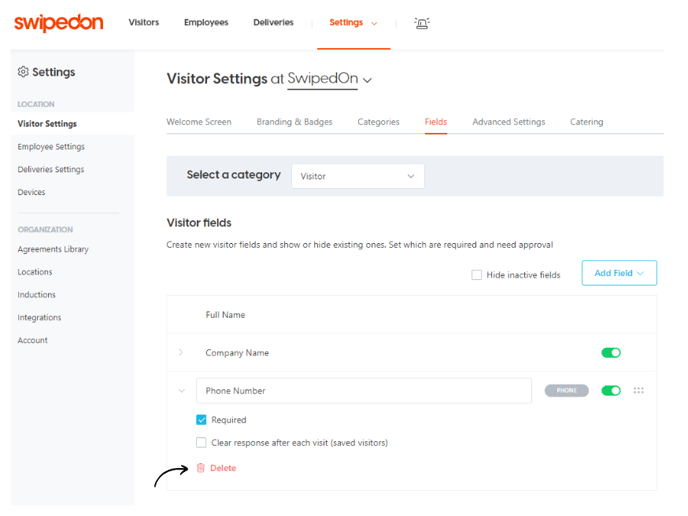Open the alarm evacuation icon

[x=422, y=23]
